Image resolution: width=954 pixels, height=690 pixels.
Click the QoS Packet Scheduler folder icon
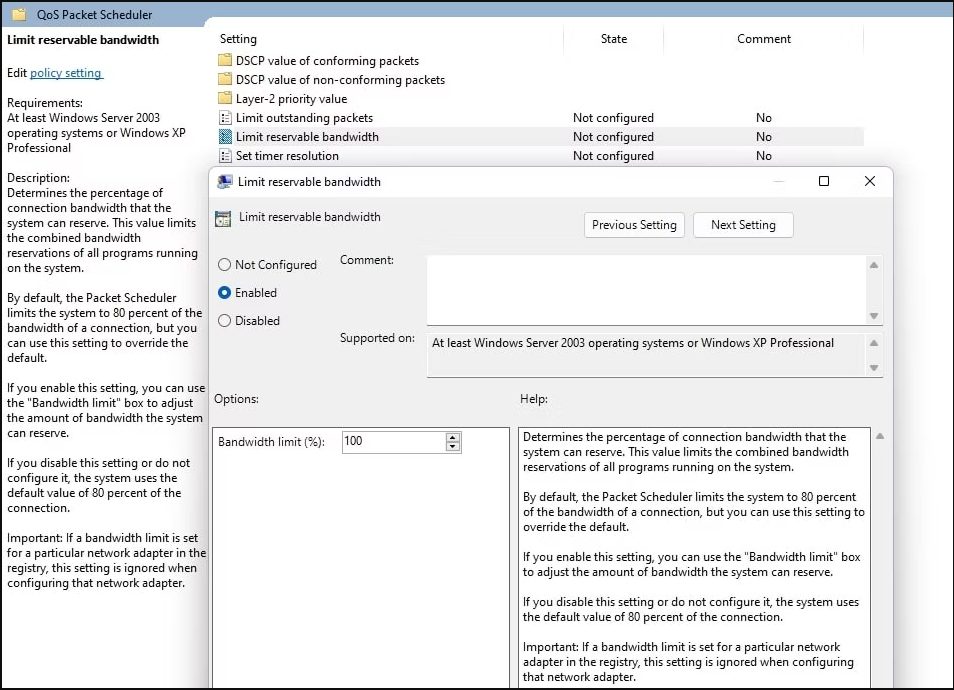(x=19, y=14)
